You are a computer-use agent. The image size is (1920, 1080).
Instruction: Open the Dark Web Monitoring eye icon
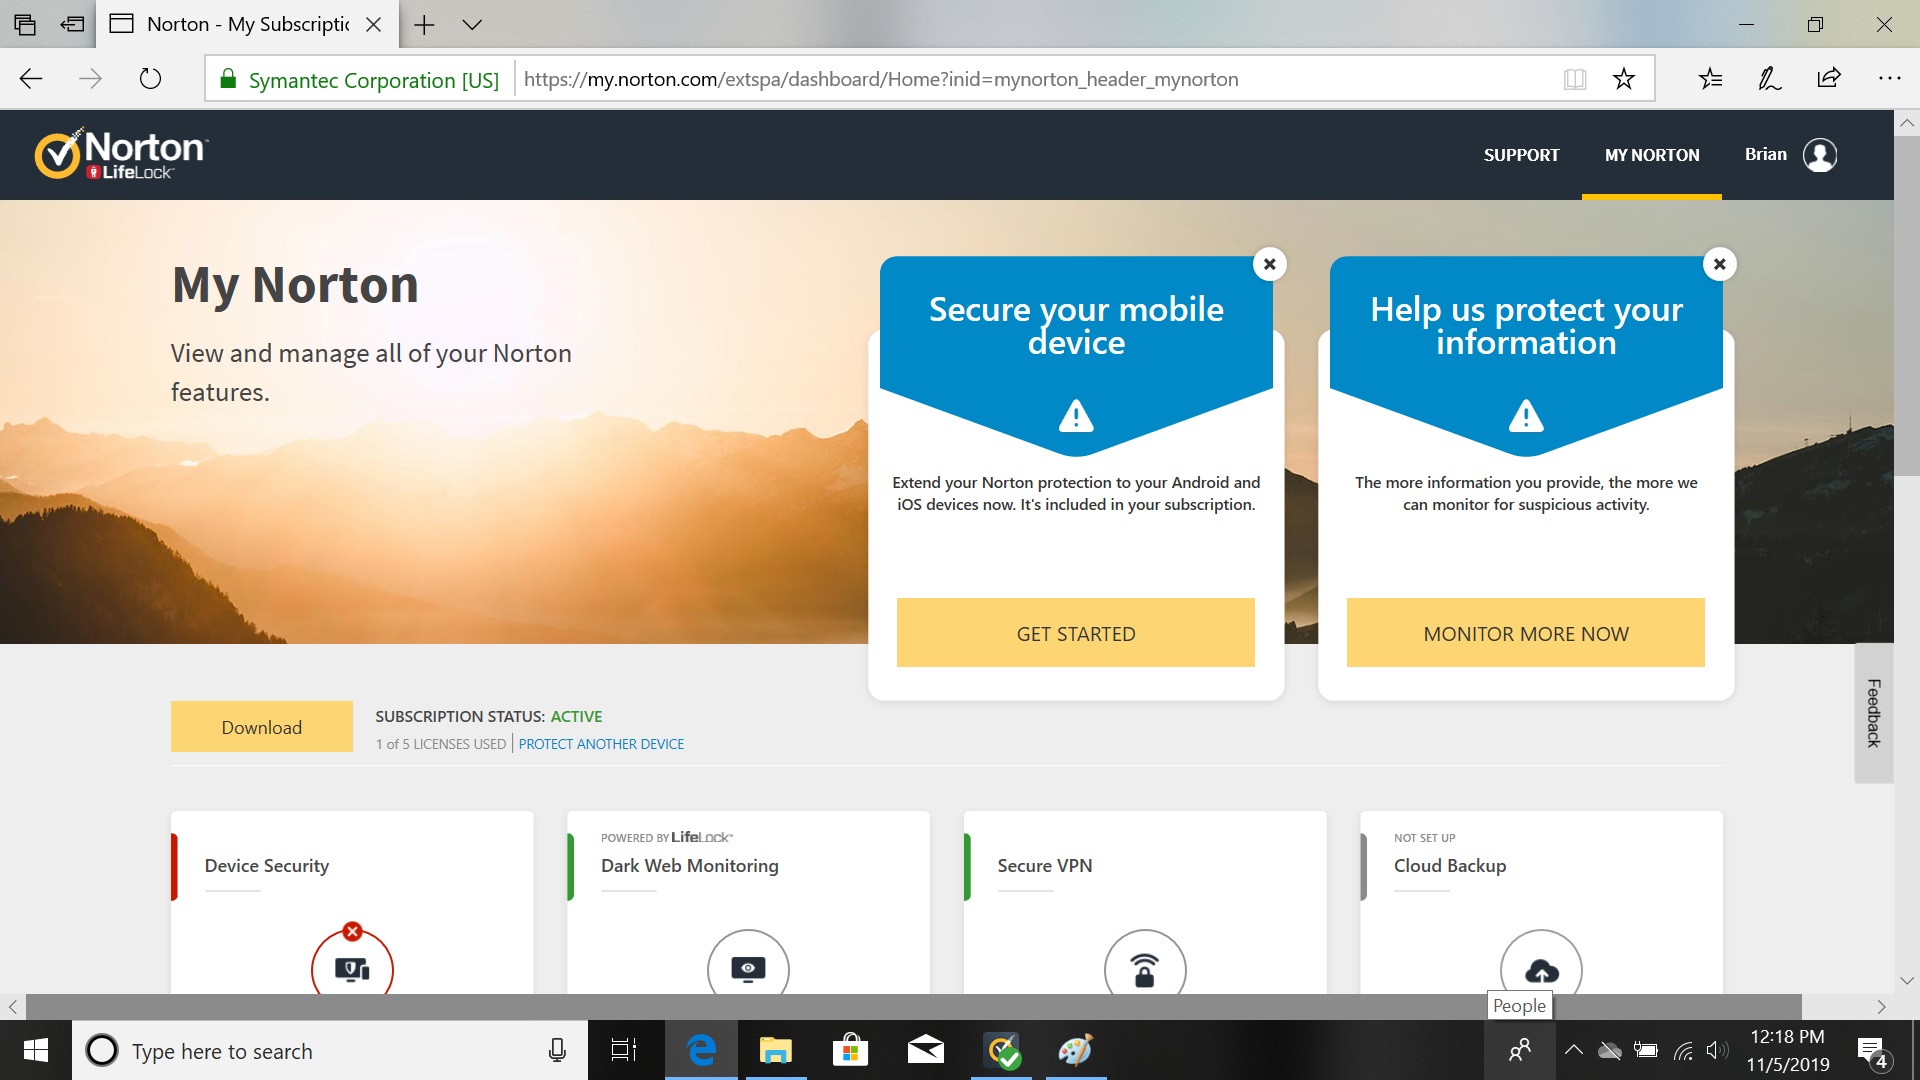(x=748, y=967)
